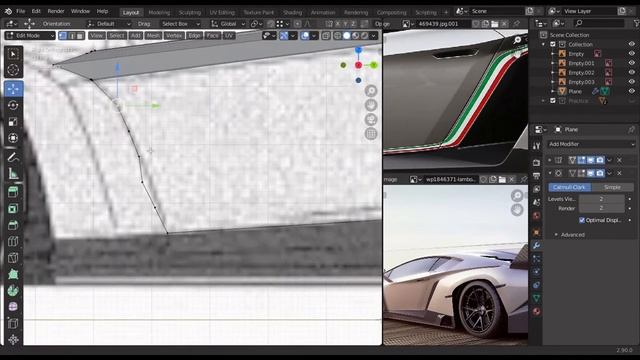Activate the Scale tool
Image resolution: width=640 pixels, height=360 pixels.
[13, 122]
